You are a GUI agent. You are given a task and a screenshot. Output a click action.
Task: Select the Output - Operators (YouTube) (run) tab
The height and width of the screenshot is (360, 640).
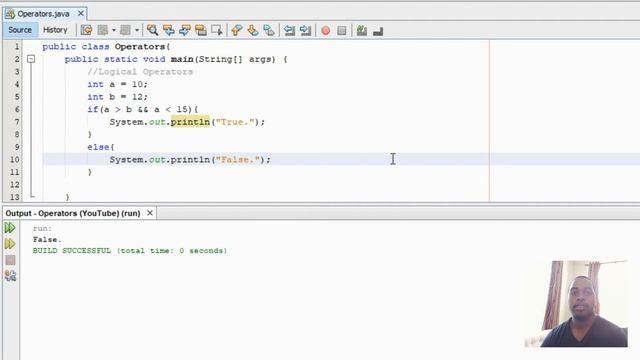[73, 213]
